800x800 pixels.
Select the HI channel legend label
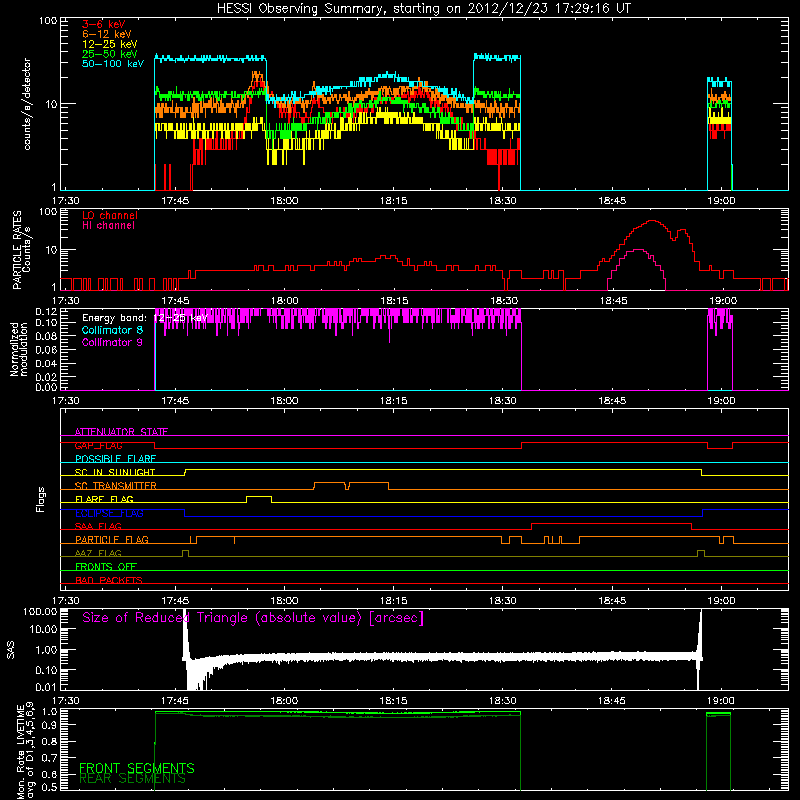tap(108, 226)
